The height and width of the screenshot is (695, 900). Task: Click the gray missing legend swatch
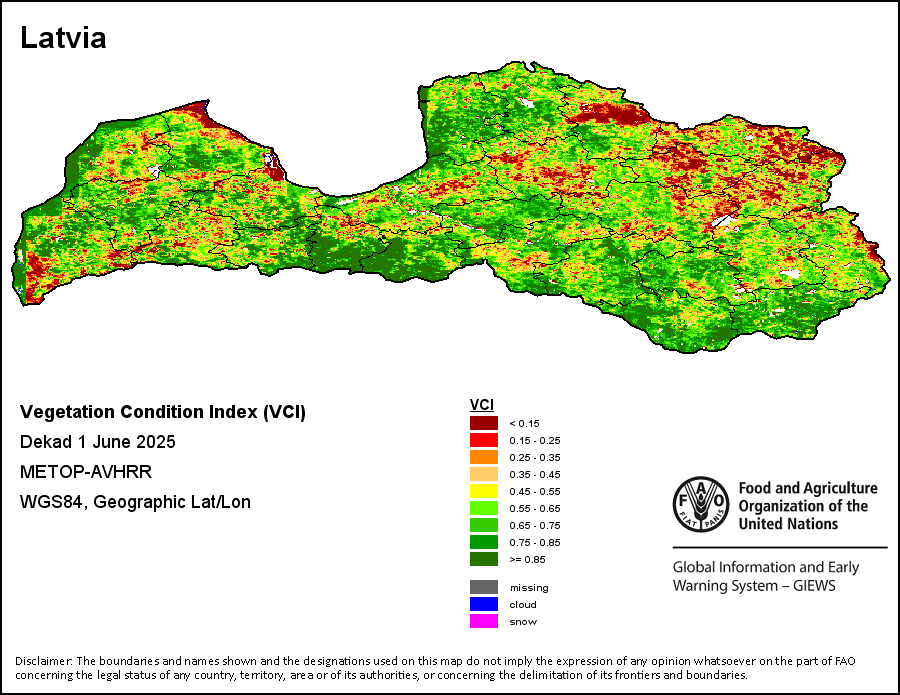[x=484, y=587]
